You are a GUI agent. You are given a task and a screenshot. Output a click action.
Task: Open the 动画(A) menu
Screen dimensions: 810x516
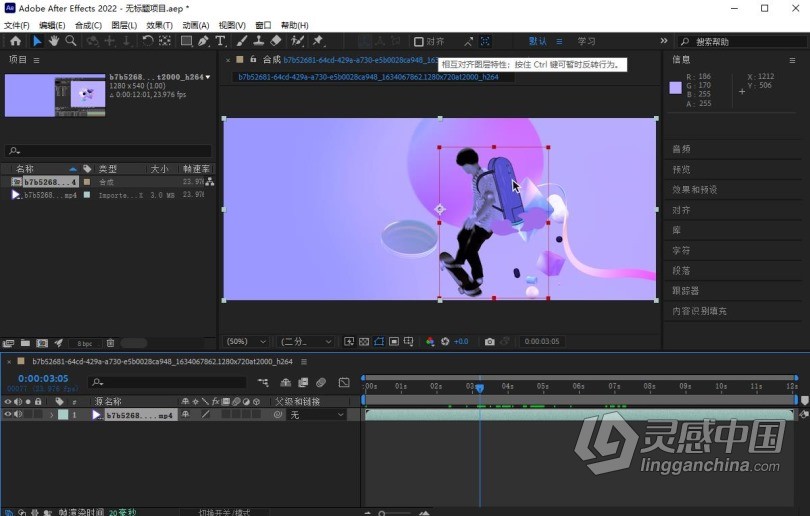pos(195,25)
